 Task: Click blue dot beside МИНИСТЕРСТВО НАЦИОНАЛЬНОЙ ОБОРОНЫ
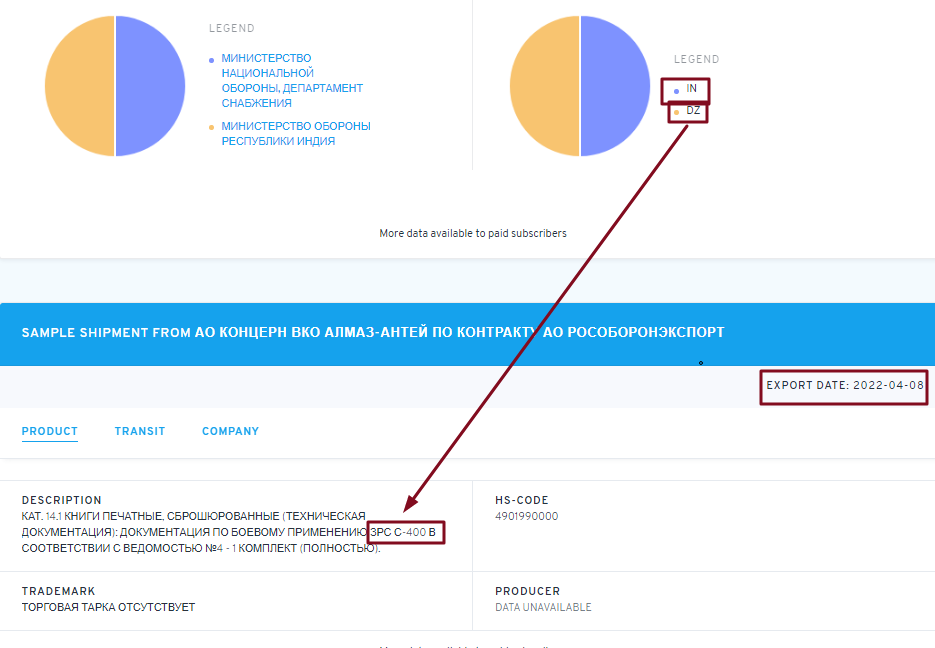pos(211,60)
